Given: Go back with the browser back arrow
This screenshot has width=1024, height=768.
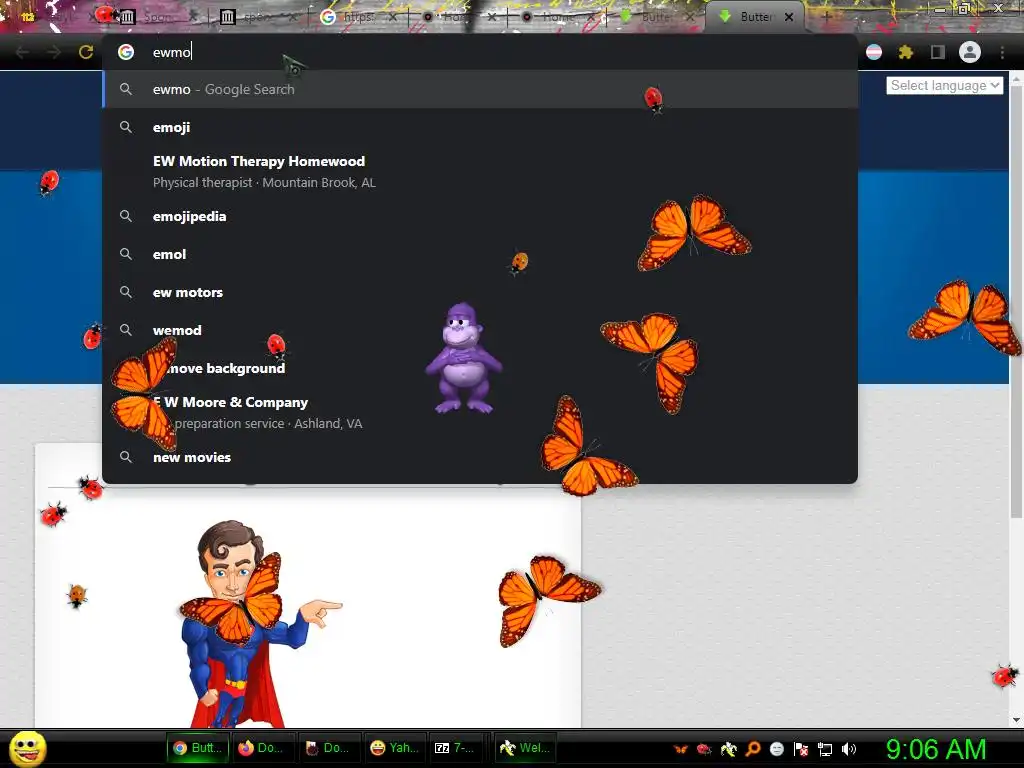Looking at the screenshot, I should point(22,52).
